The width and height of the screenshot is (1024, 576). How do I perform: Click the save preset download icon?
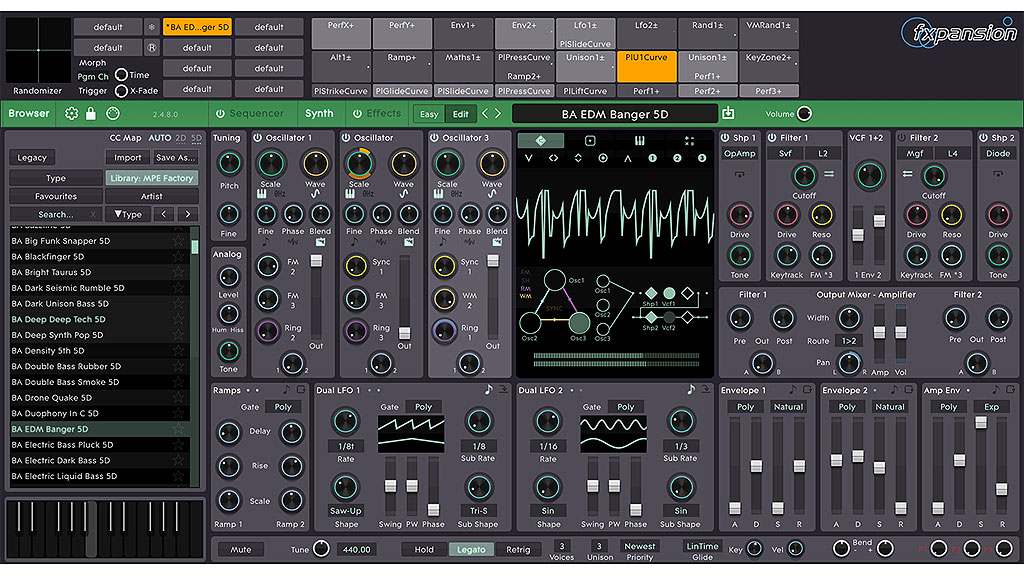[x=728, y=114]
